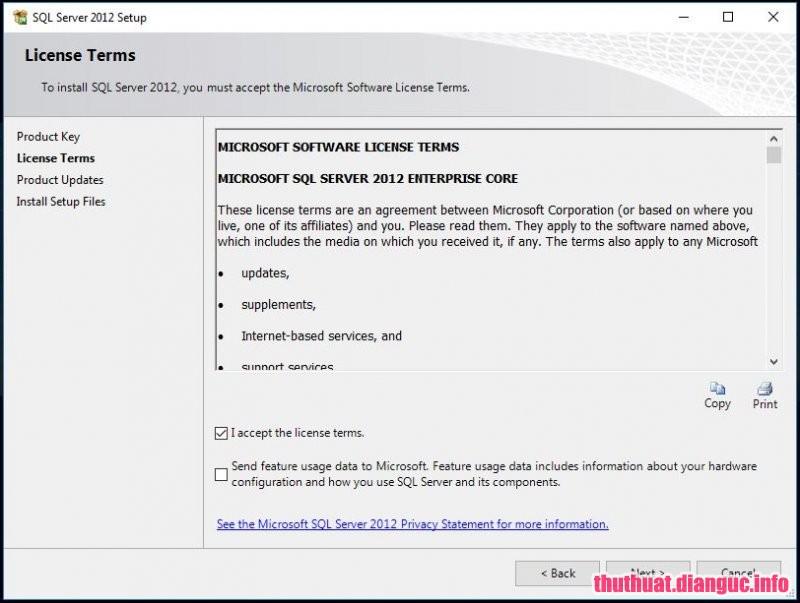Close the SQL Server 2012 Setup window
Viewport: 800px width, 603px height.
pyautogui.click(x=773, y=17)
